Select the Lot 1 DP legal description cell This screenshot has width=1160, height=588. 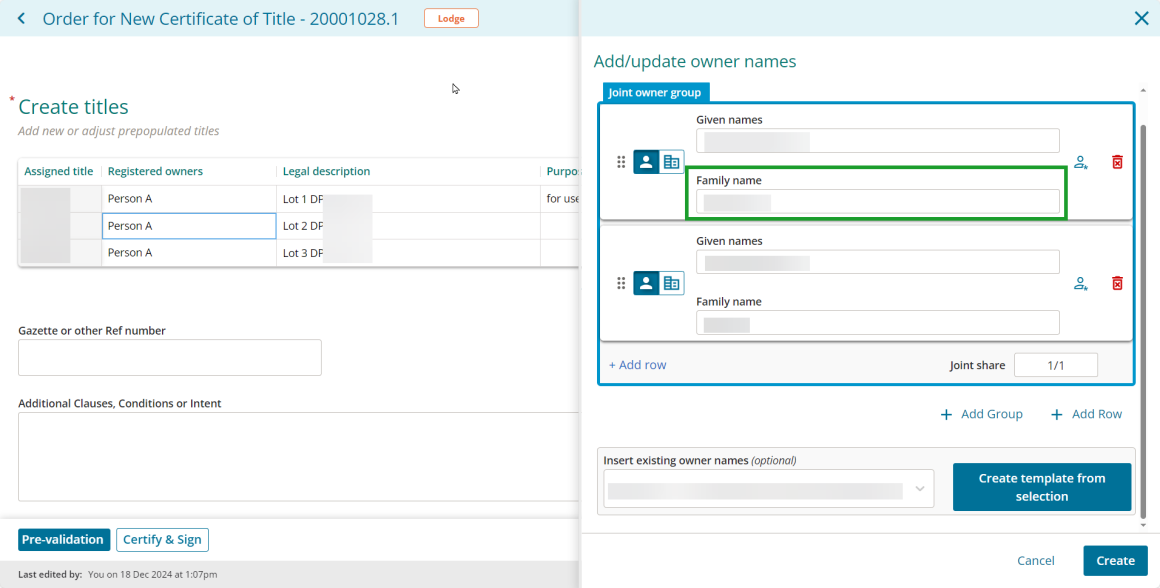tap(408, 199)
